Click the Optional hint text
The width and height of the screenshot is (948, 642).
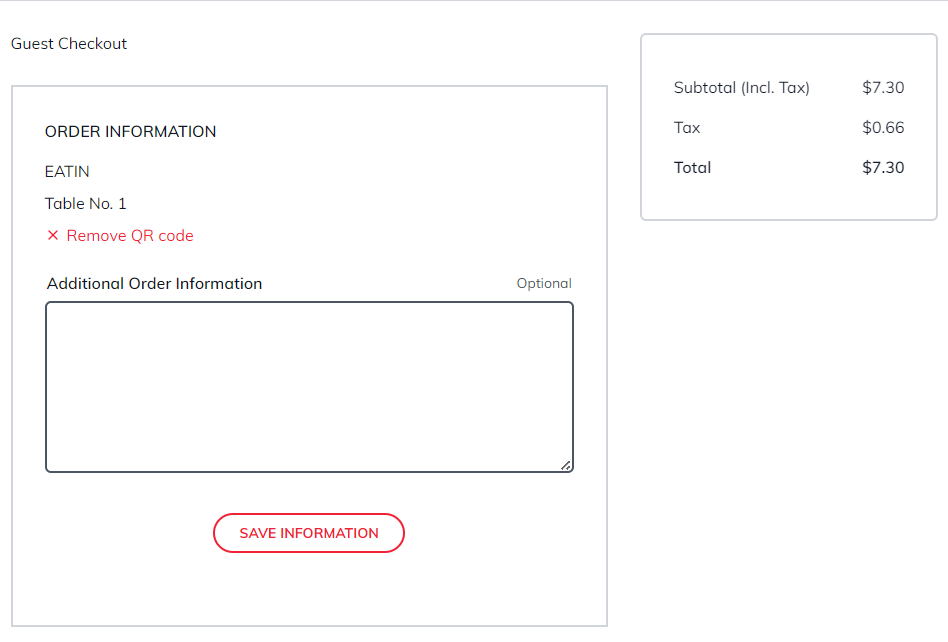[544, 284]
